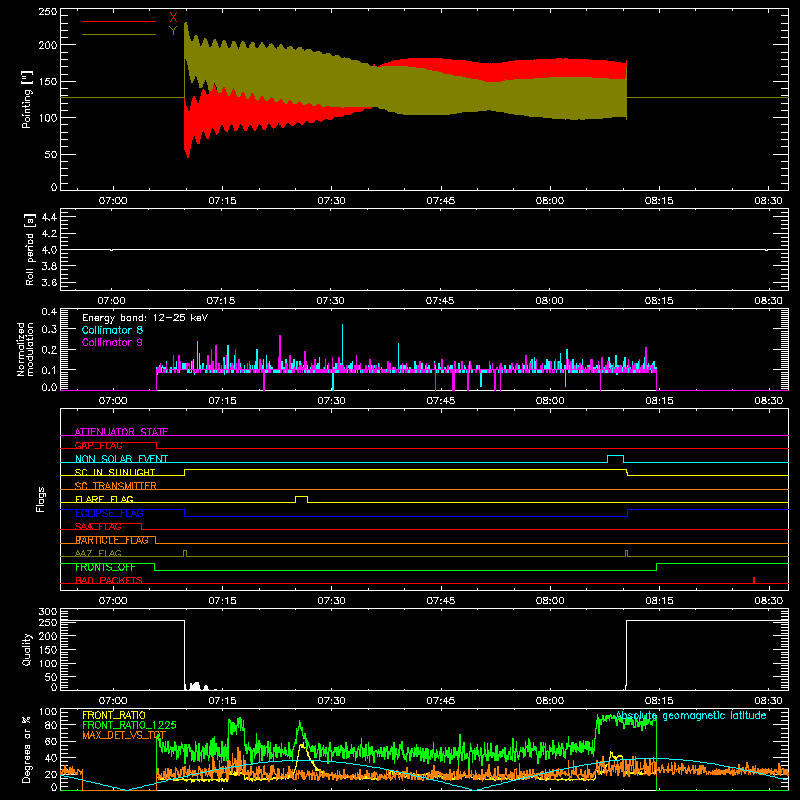The image size is (800, 800).
Task: Click the 'Absolute geomagnetic latitude' label
Action: (x=691, y=716)
